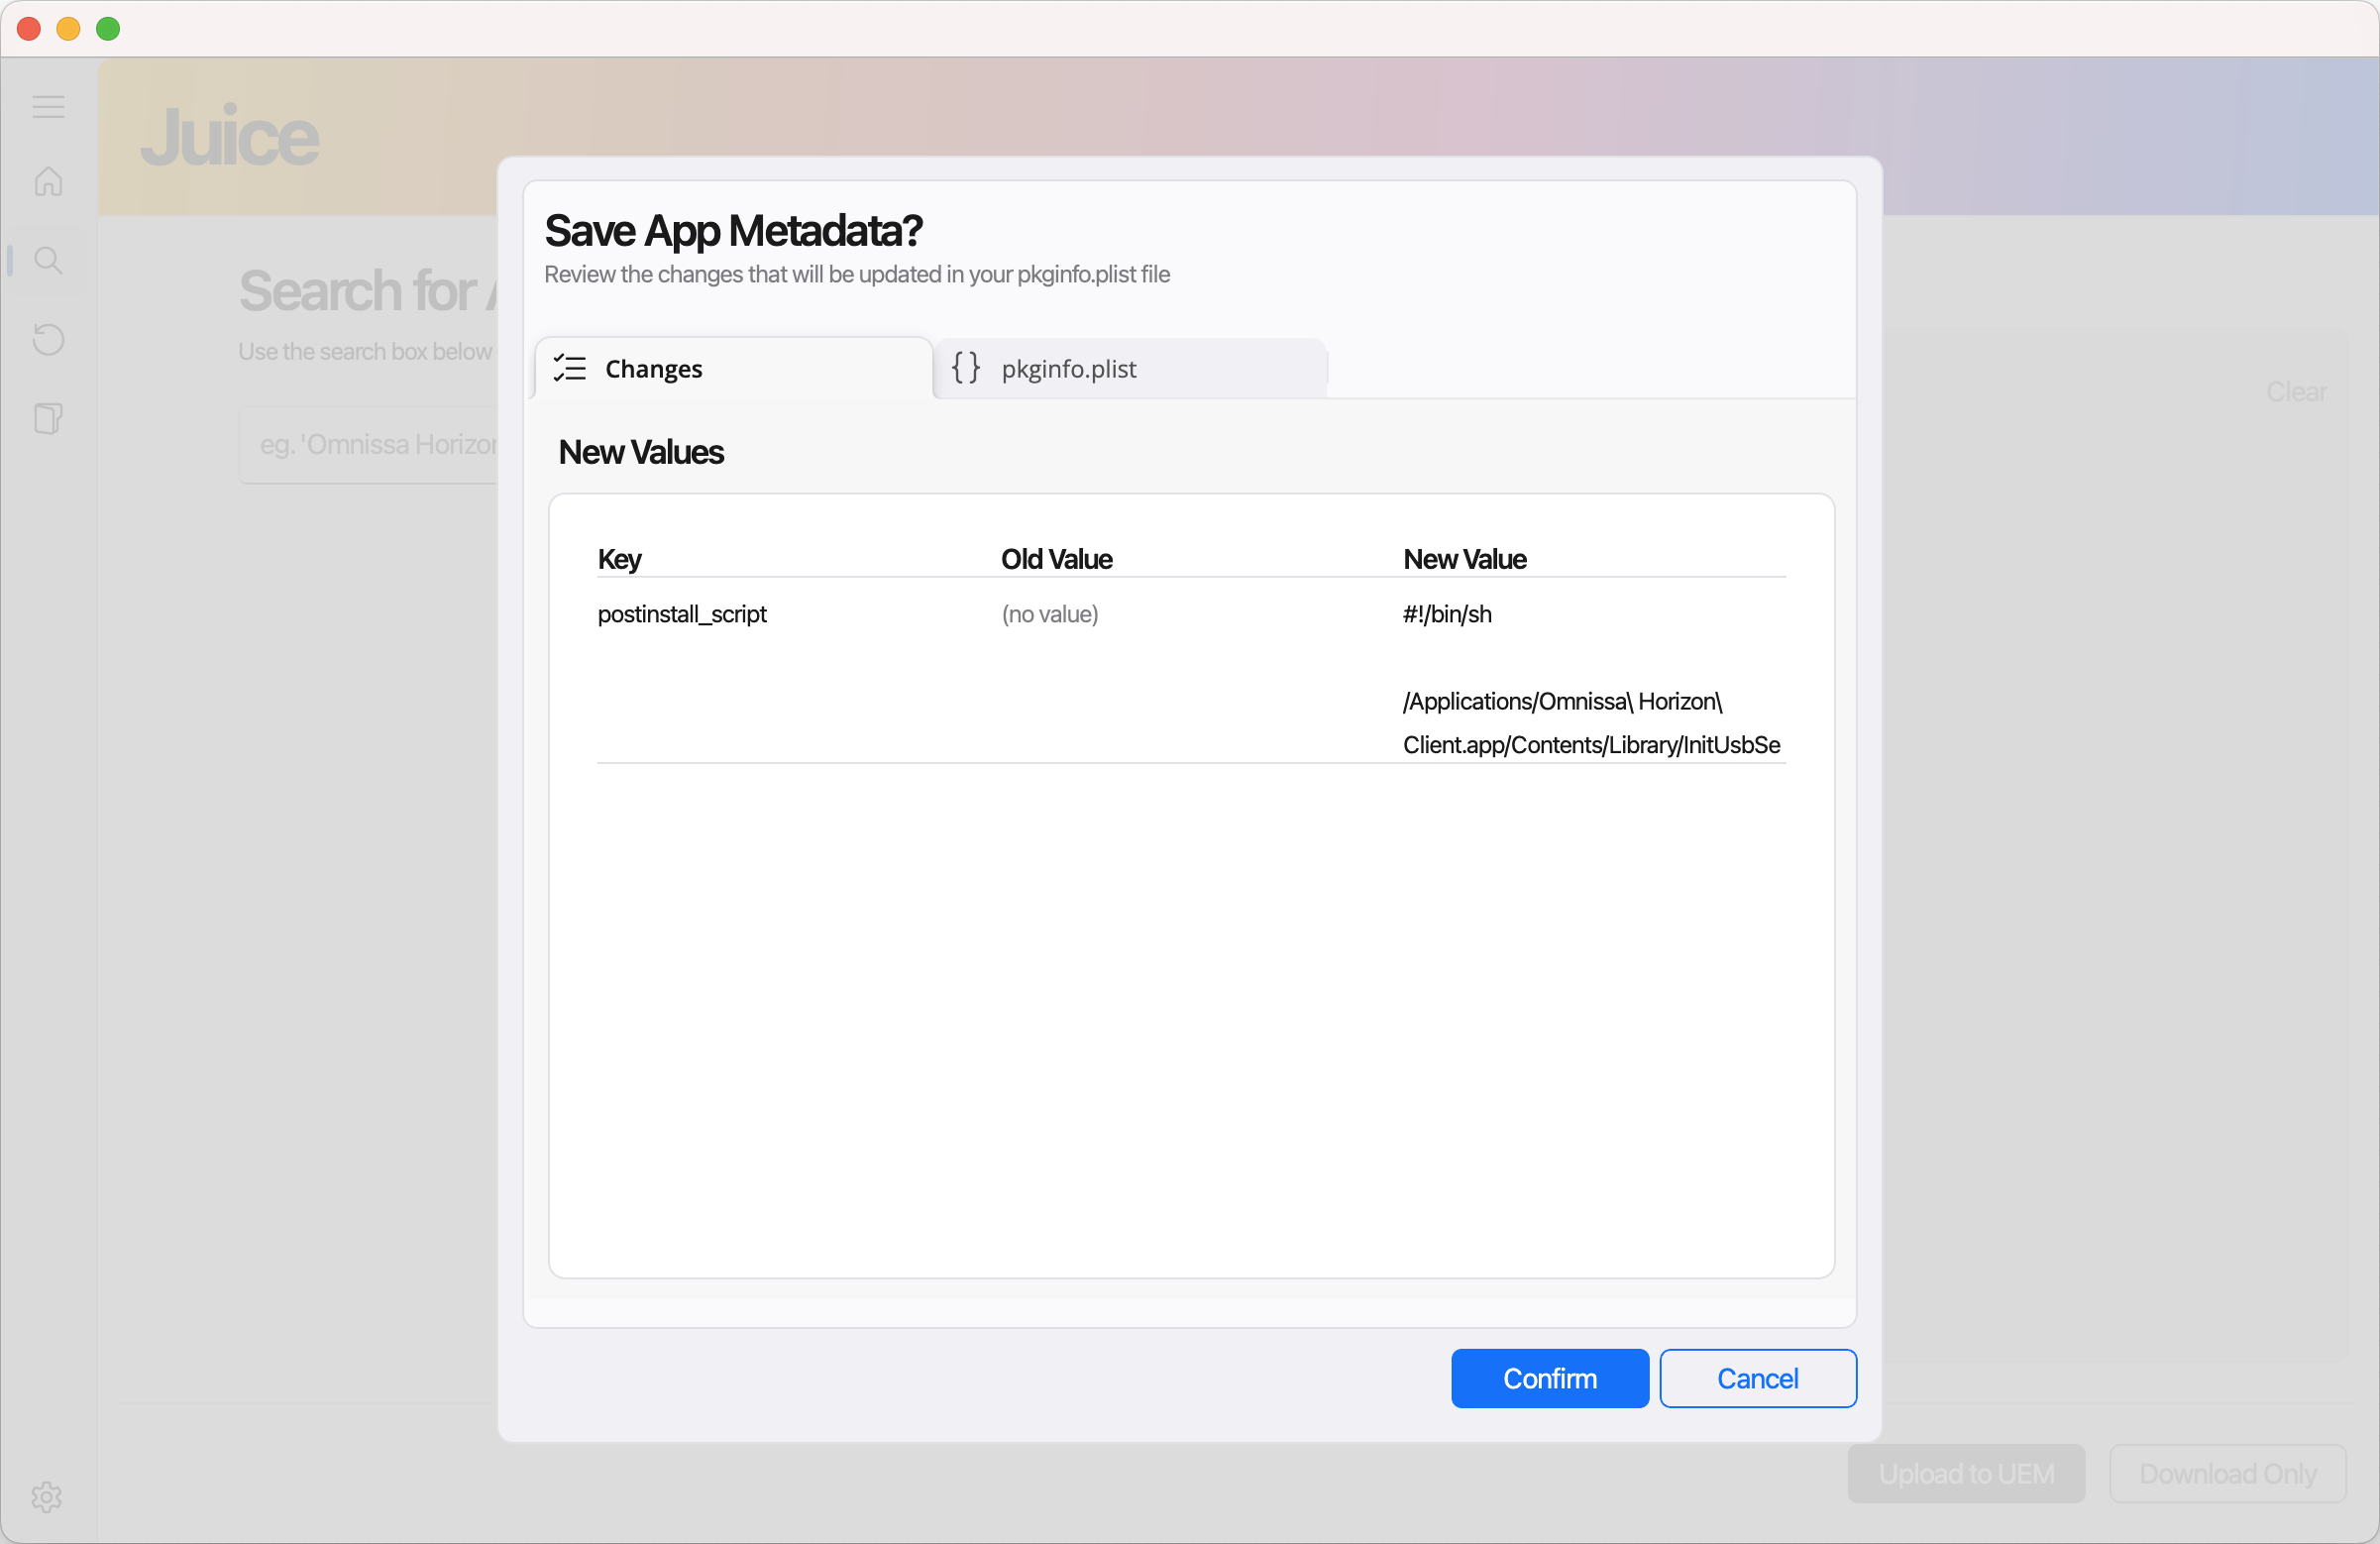Click the hamburger menu icon in sidebar
Screen dimensions: 2380x1544
pos(48,107)
